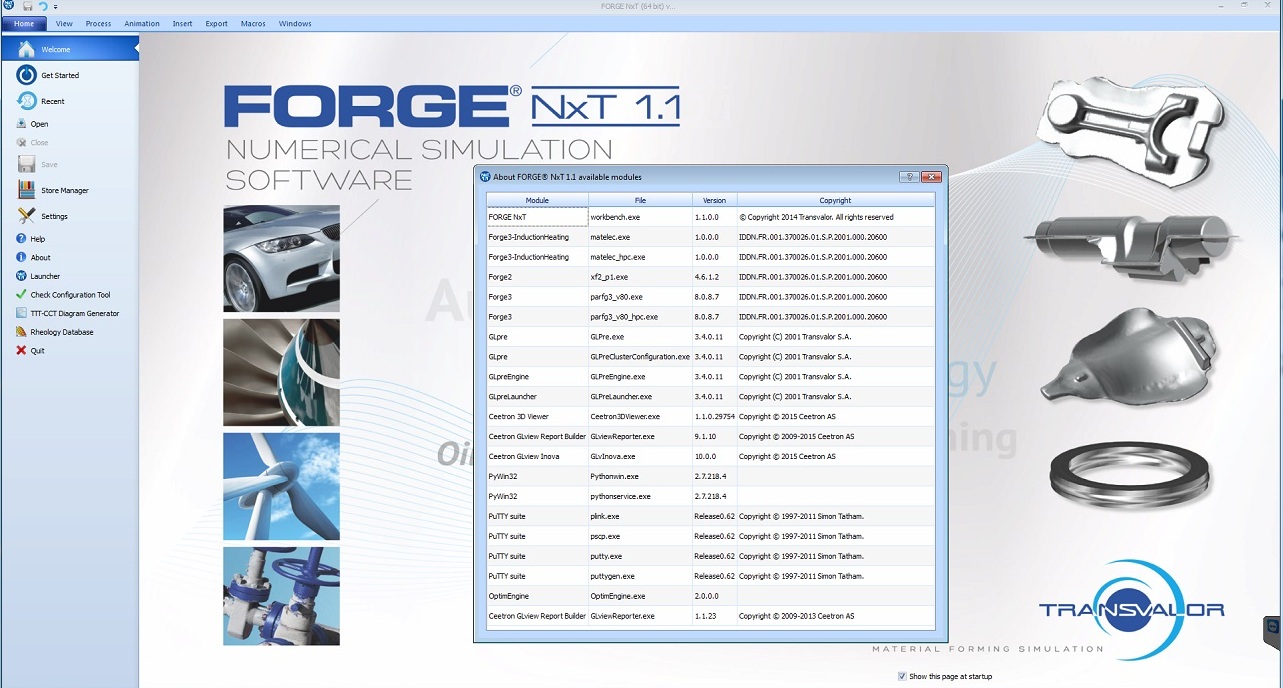Click the Launcher label
The height and width of the screenshot is (688, 1283).
point(45,276)
